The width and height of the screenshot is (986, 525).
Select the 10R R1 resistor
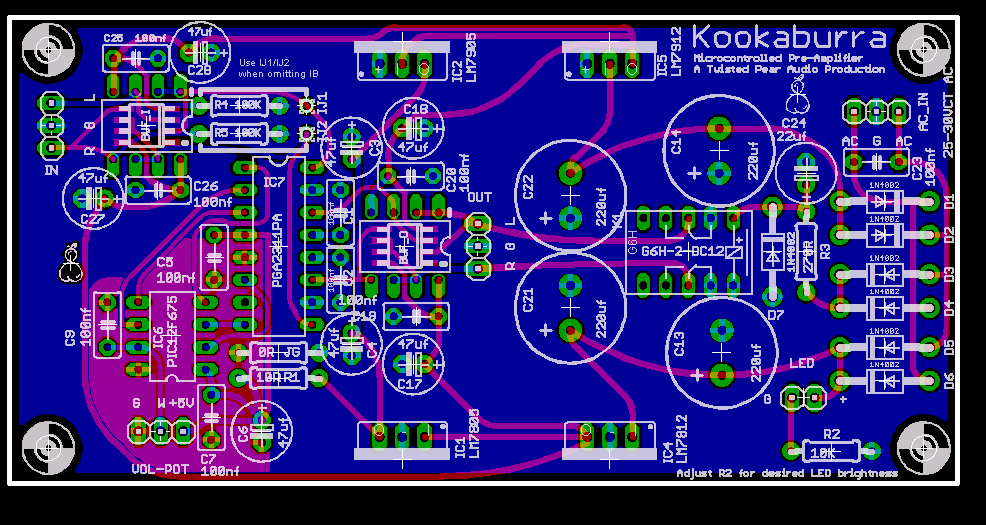click(x=279, y=377)
